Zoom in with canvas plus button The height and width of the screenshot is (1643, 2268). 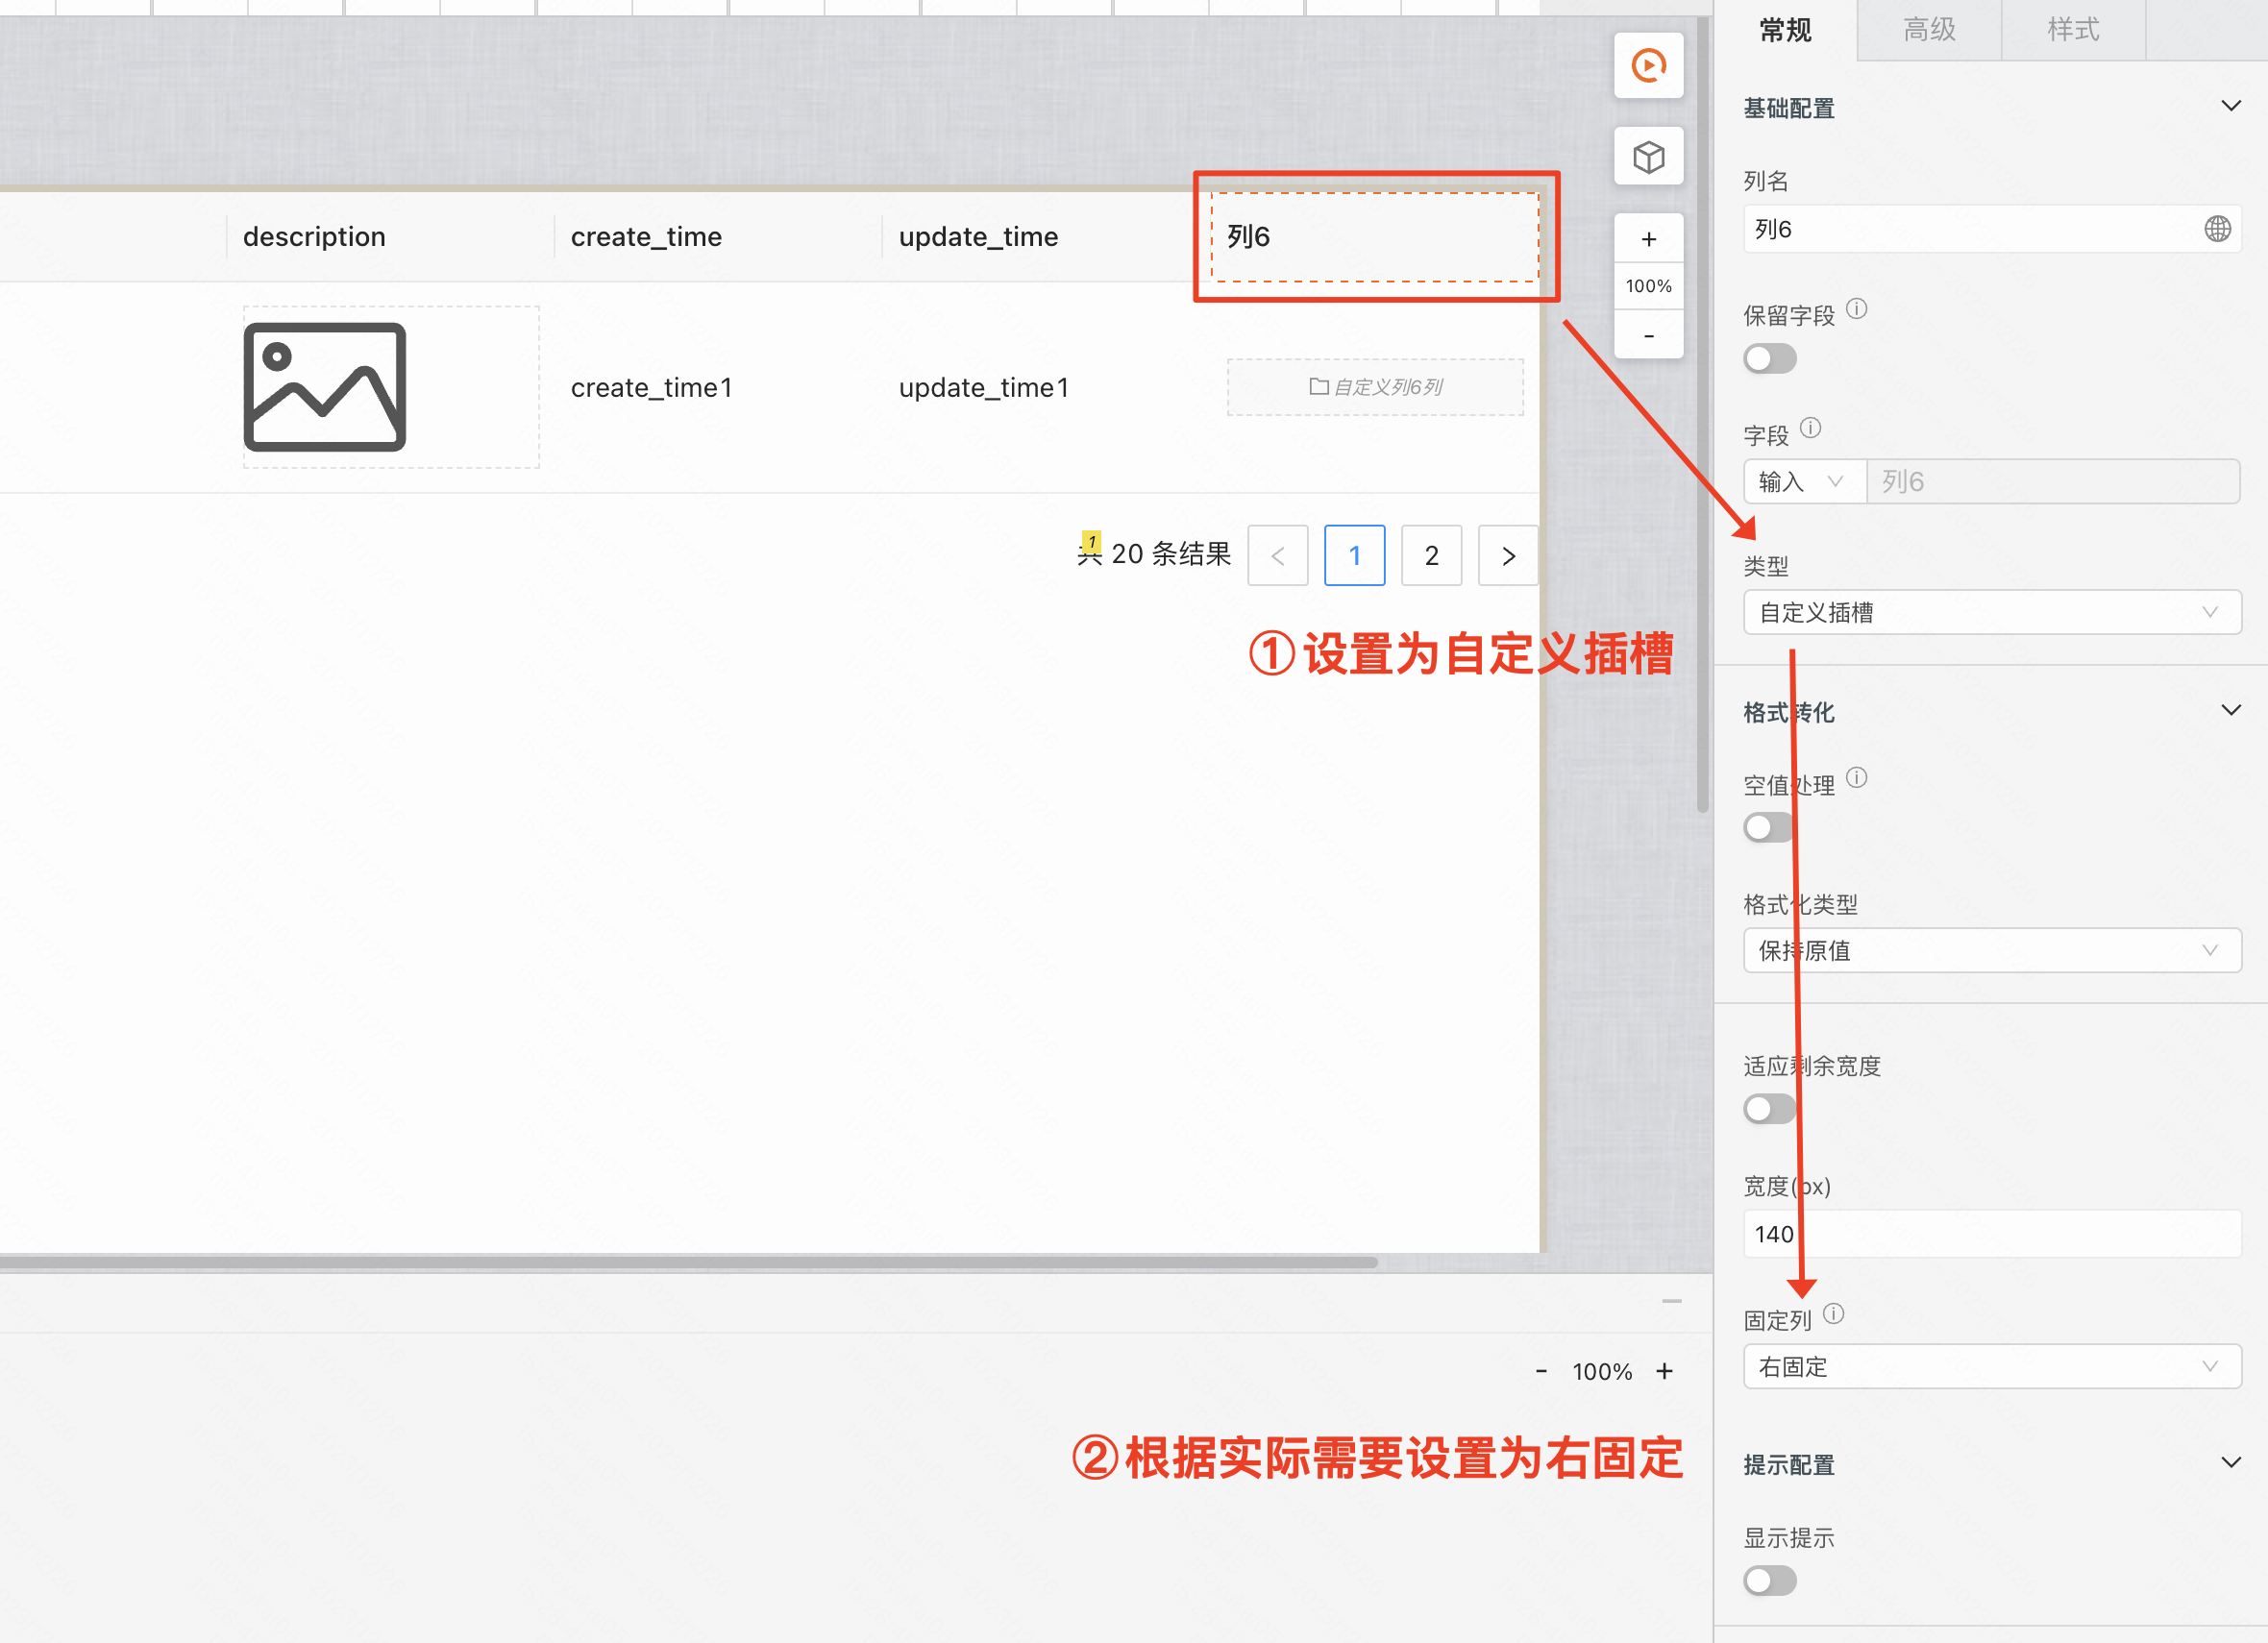pos(1648,238)
